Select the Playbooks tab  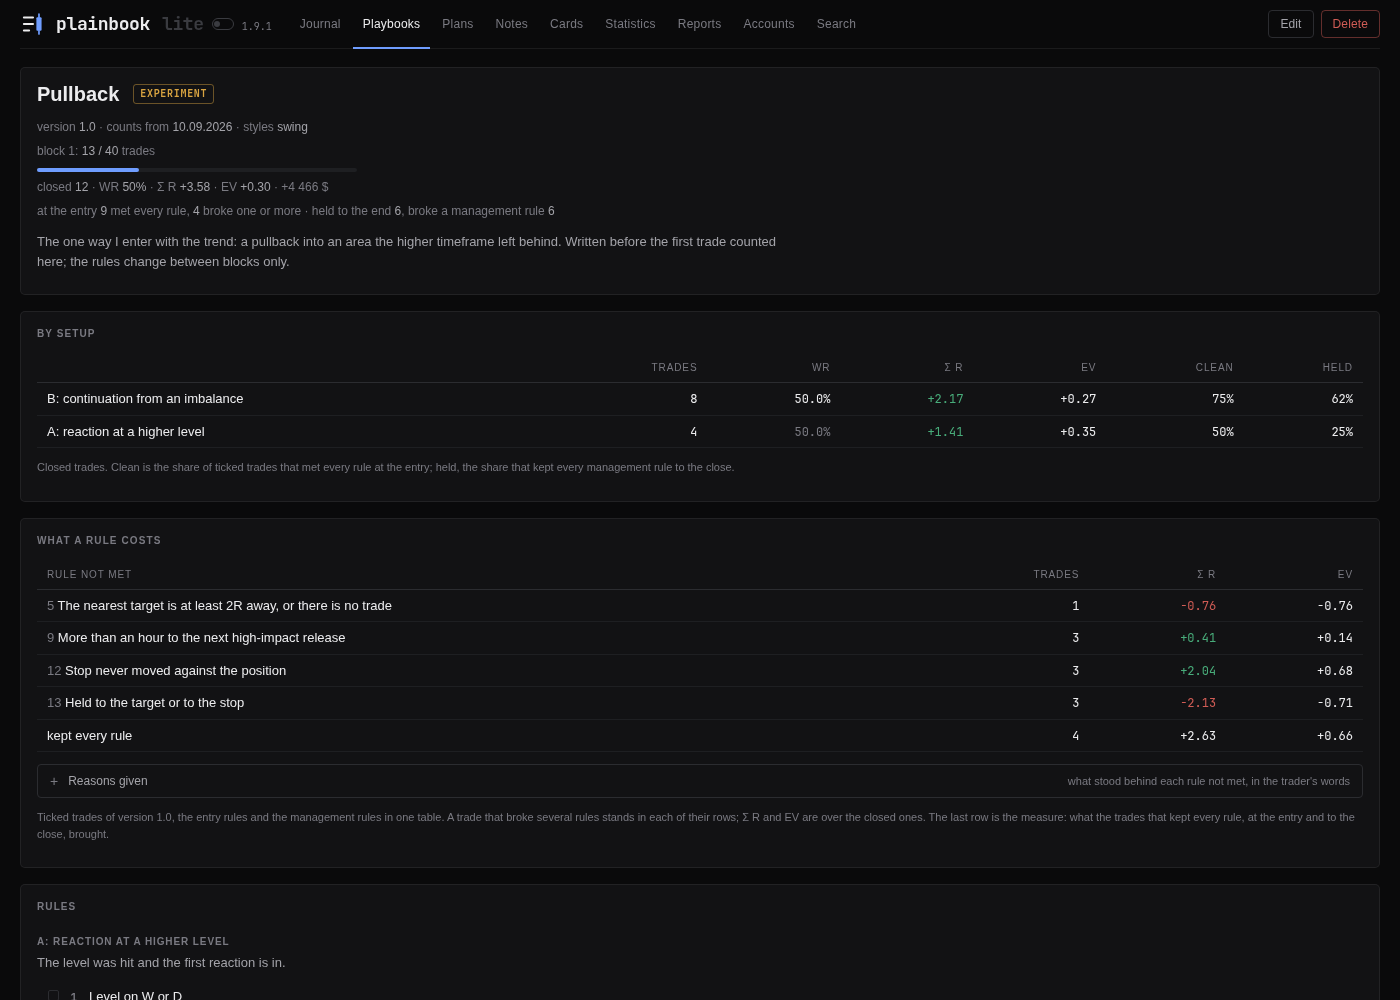(x=391, y=24)
